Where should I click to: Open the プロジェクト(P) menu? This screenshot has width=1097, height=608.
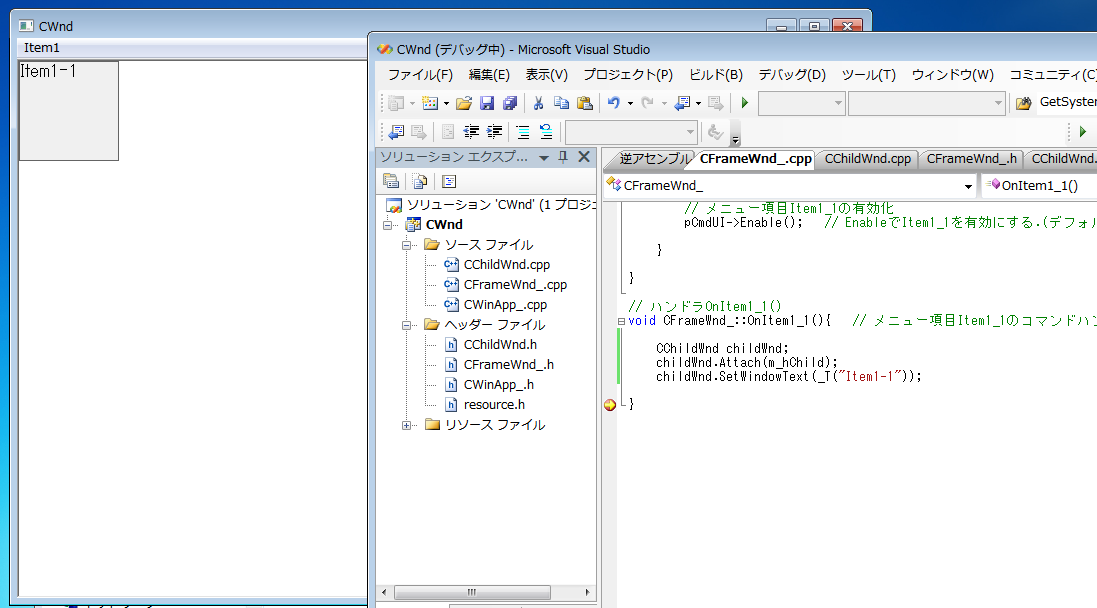(628, 75)
